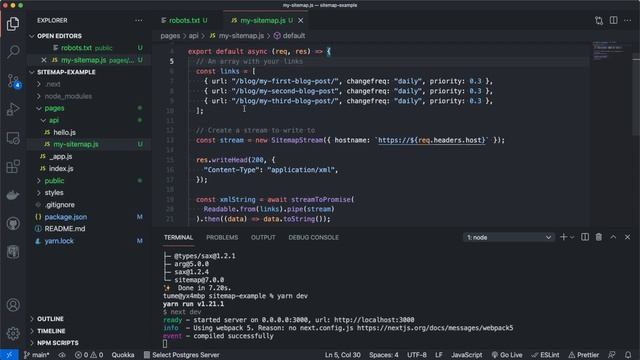Open new terminal launch profile dropdown arrow
The image size is (640, 360).
pos(572,237)
